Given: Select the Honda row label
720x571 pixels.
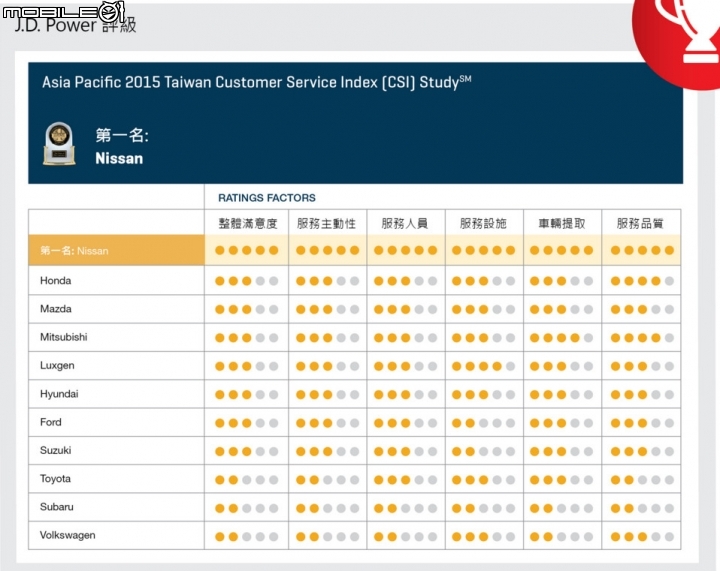Looking at the screenshot, I should (x=56, y=280).
